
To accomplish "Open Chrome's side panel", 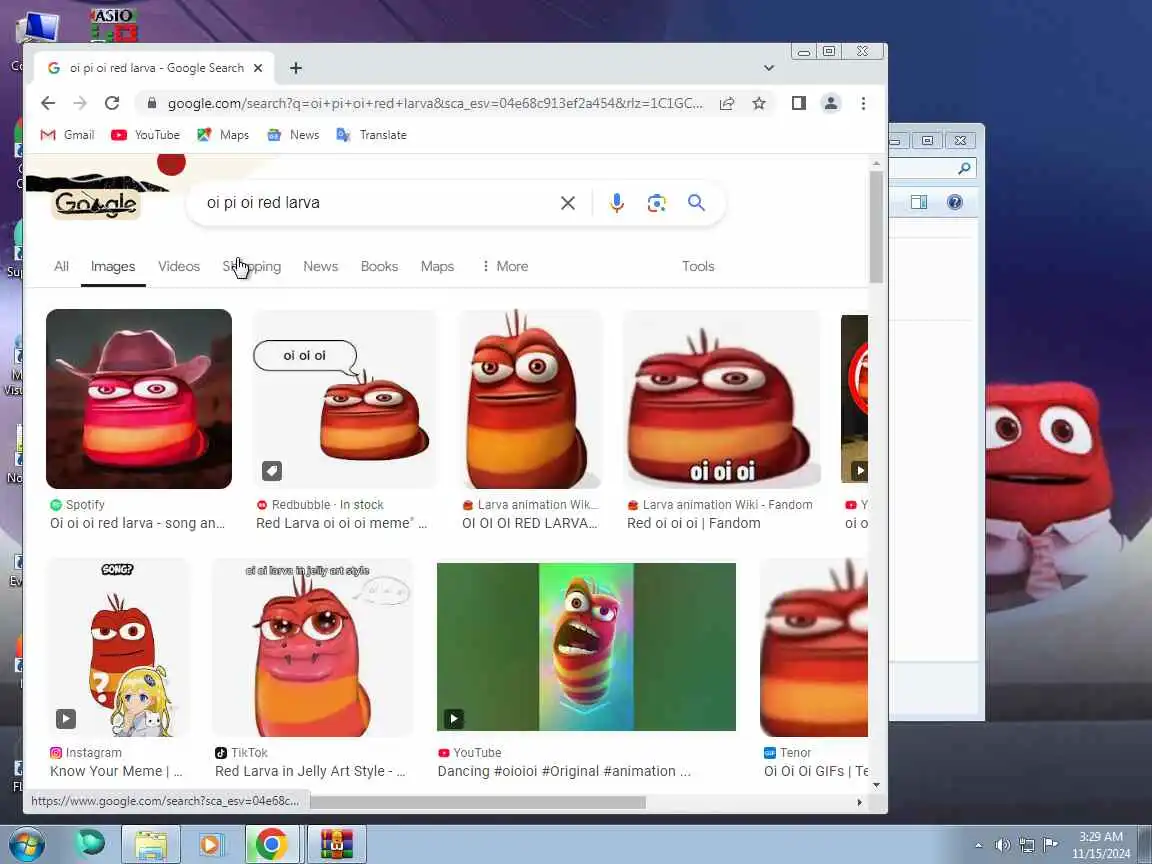I will coord(799,104).
